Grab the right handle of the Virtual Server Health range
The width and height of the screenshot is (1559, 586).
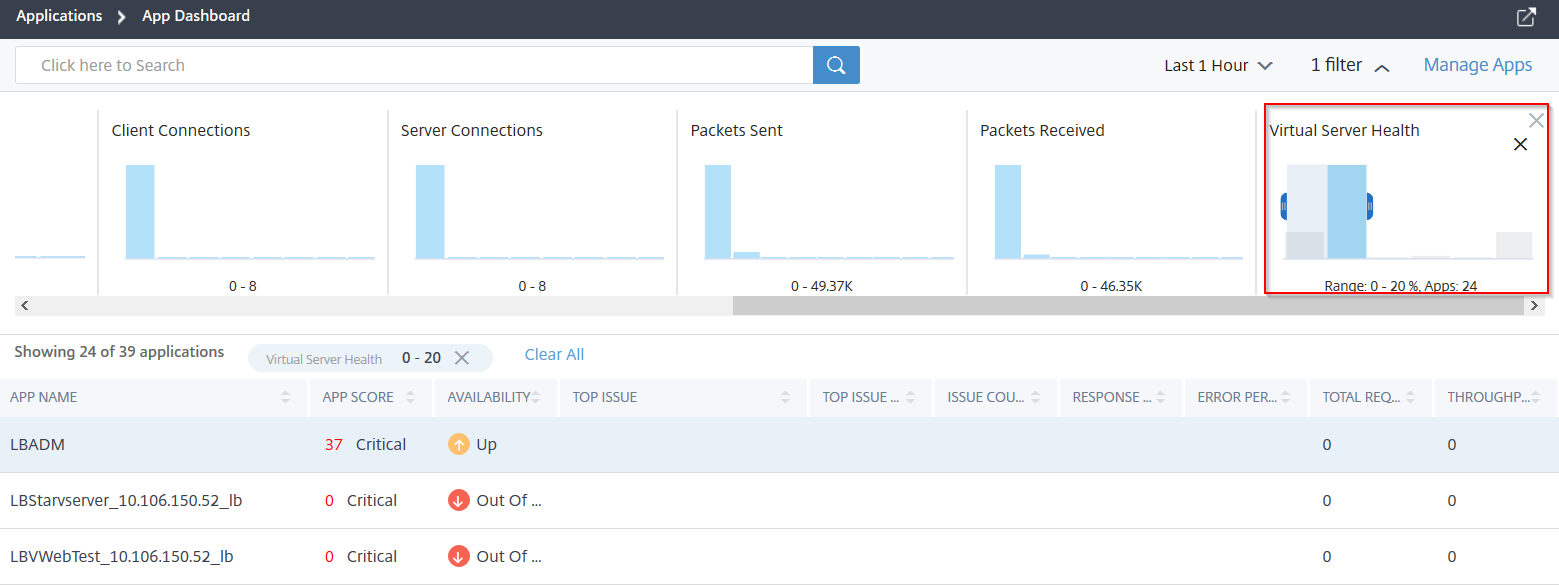tap(1369, 207)
